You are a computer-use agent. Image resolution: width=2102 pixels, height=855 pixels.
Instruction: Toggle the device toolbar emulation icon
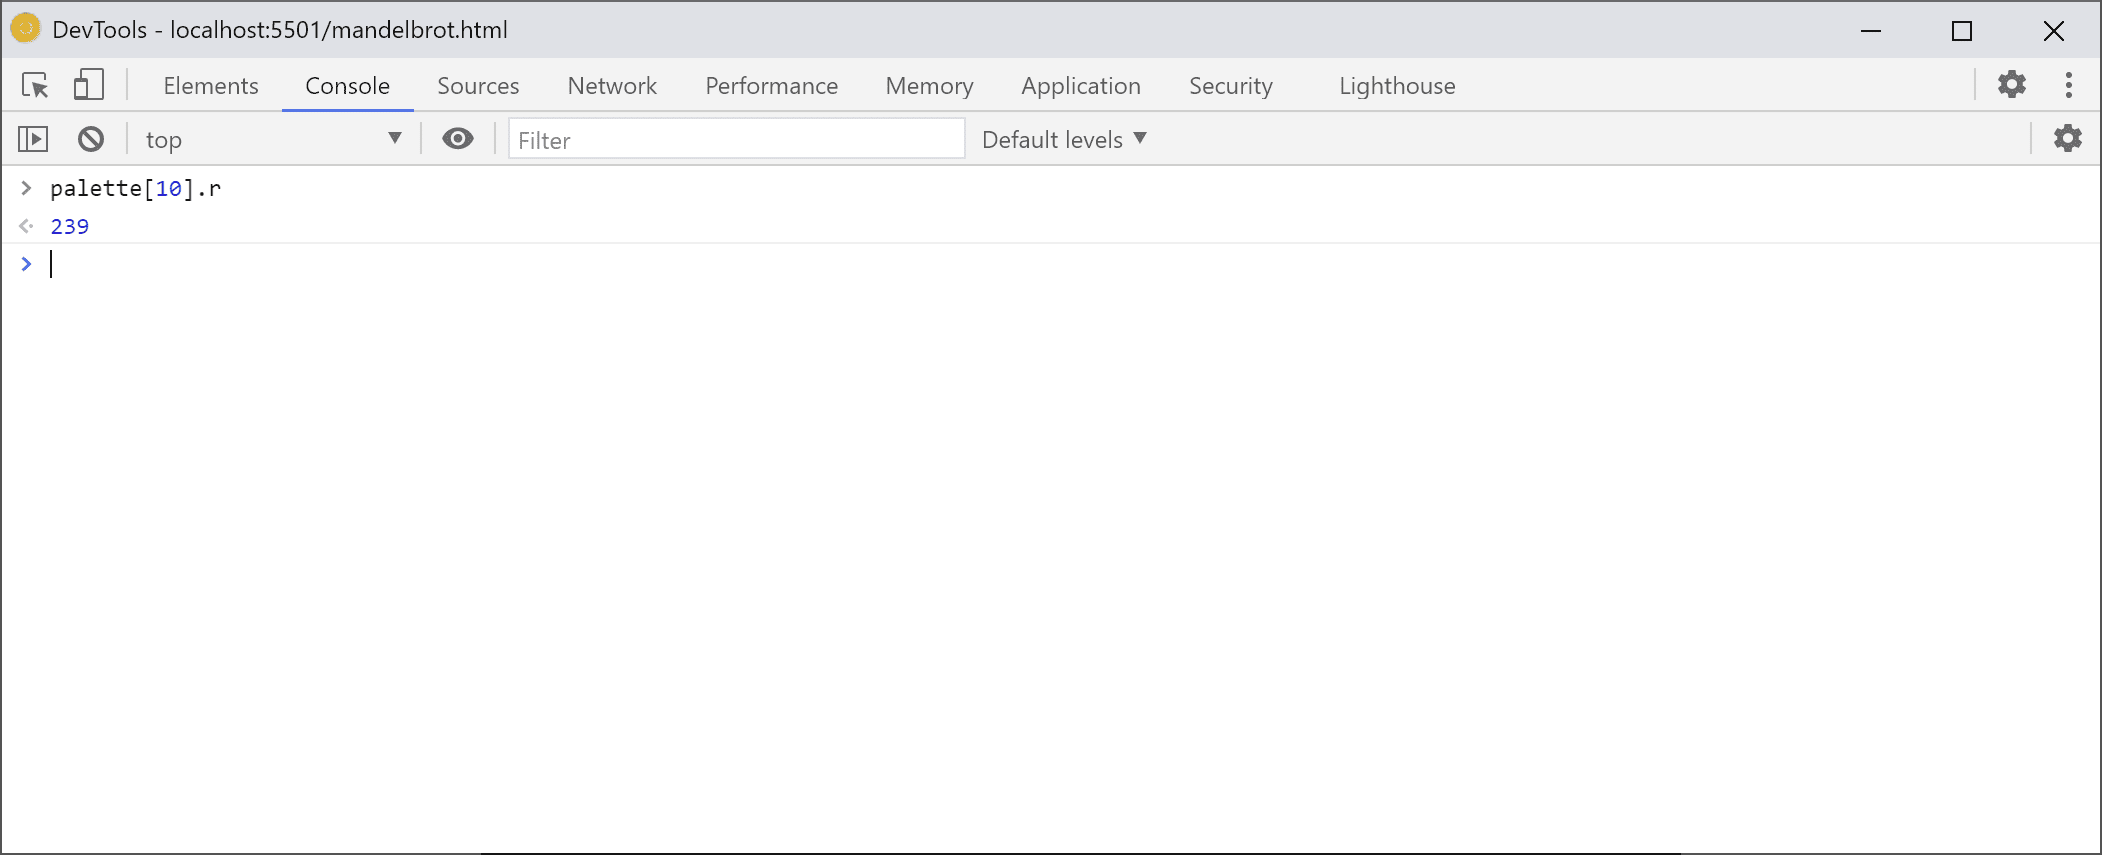click(x=89, y=85)
